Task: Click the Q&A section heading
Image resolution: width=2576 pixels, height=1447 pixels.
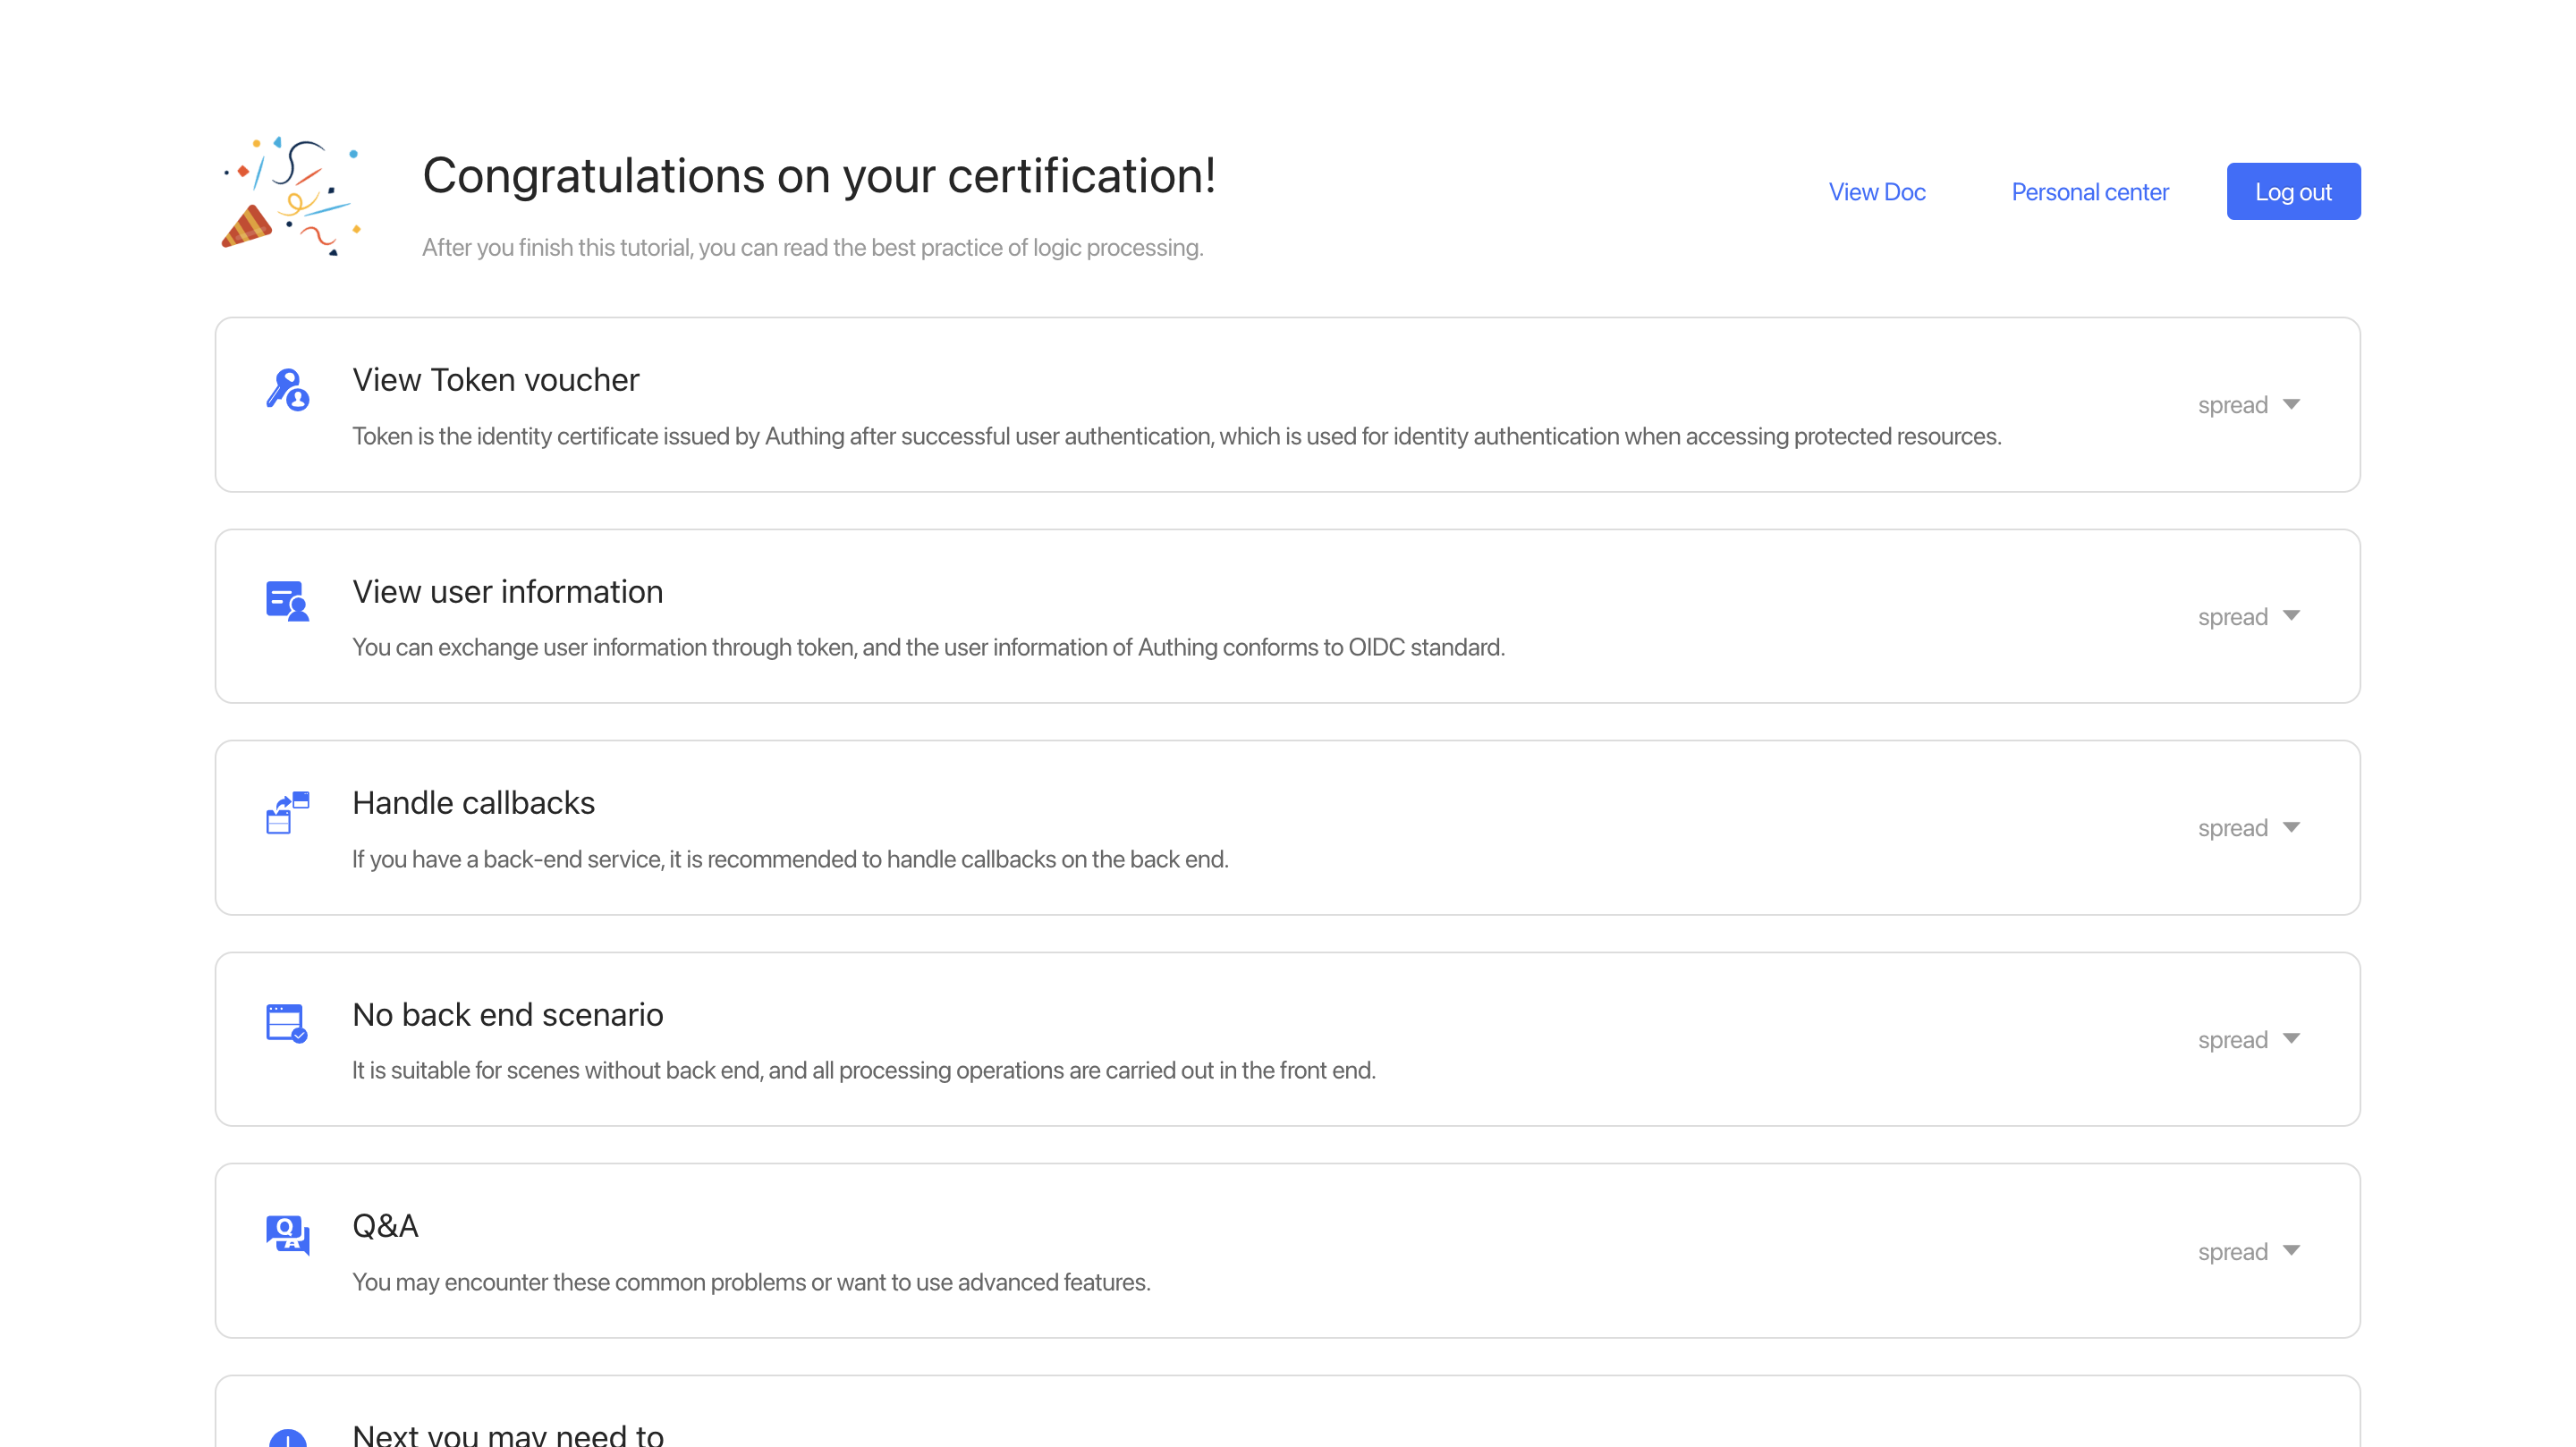Action: point(385,1226)
